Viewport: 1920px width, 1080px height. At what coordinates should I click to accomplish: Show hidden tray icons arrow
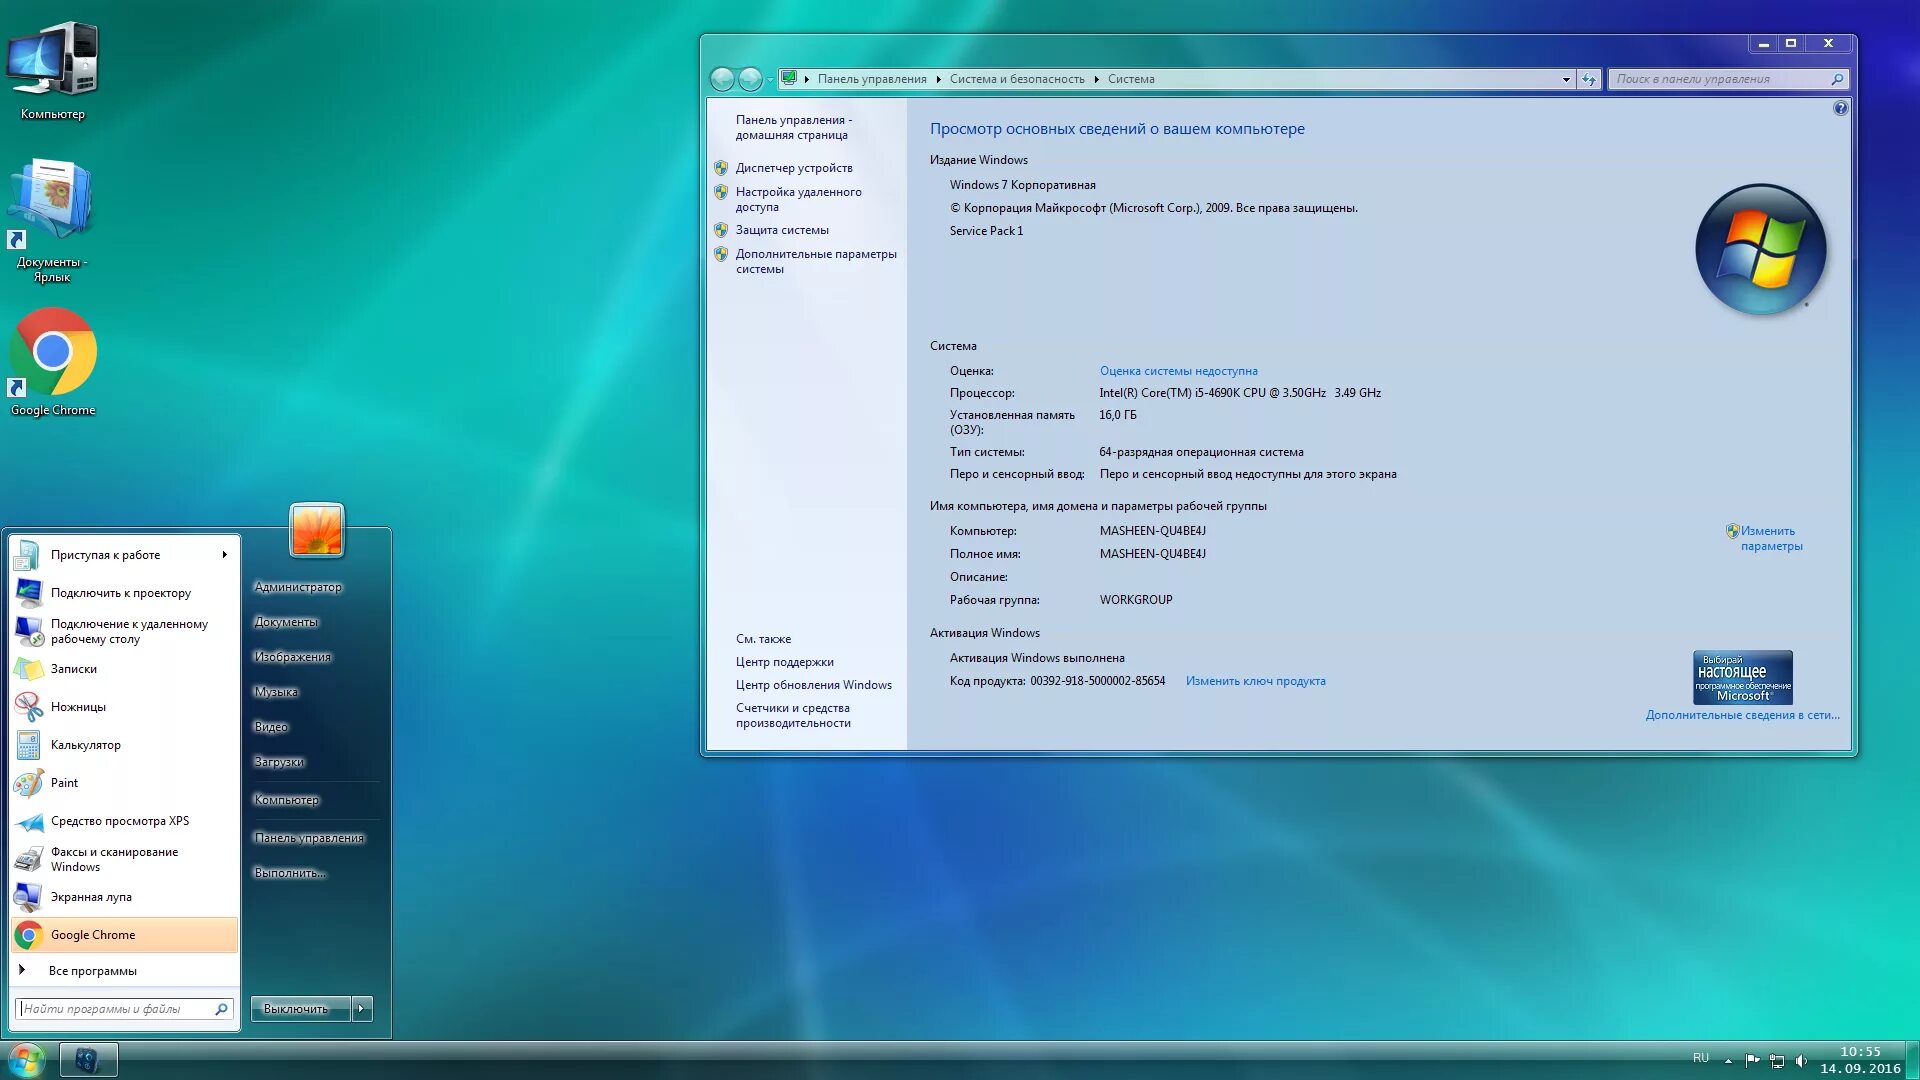tap(1728, 1061)
